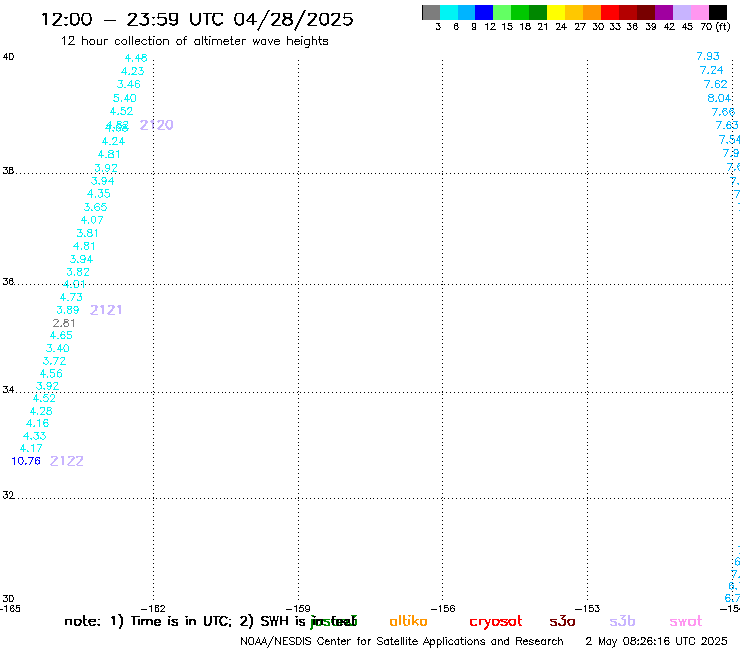The image size is (740, 650).
Task: Click the gray 3 ft legend swatch
Action: click(431, 12)
